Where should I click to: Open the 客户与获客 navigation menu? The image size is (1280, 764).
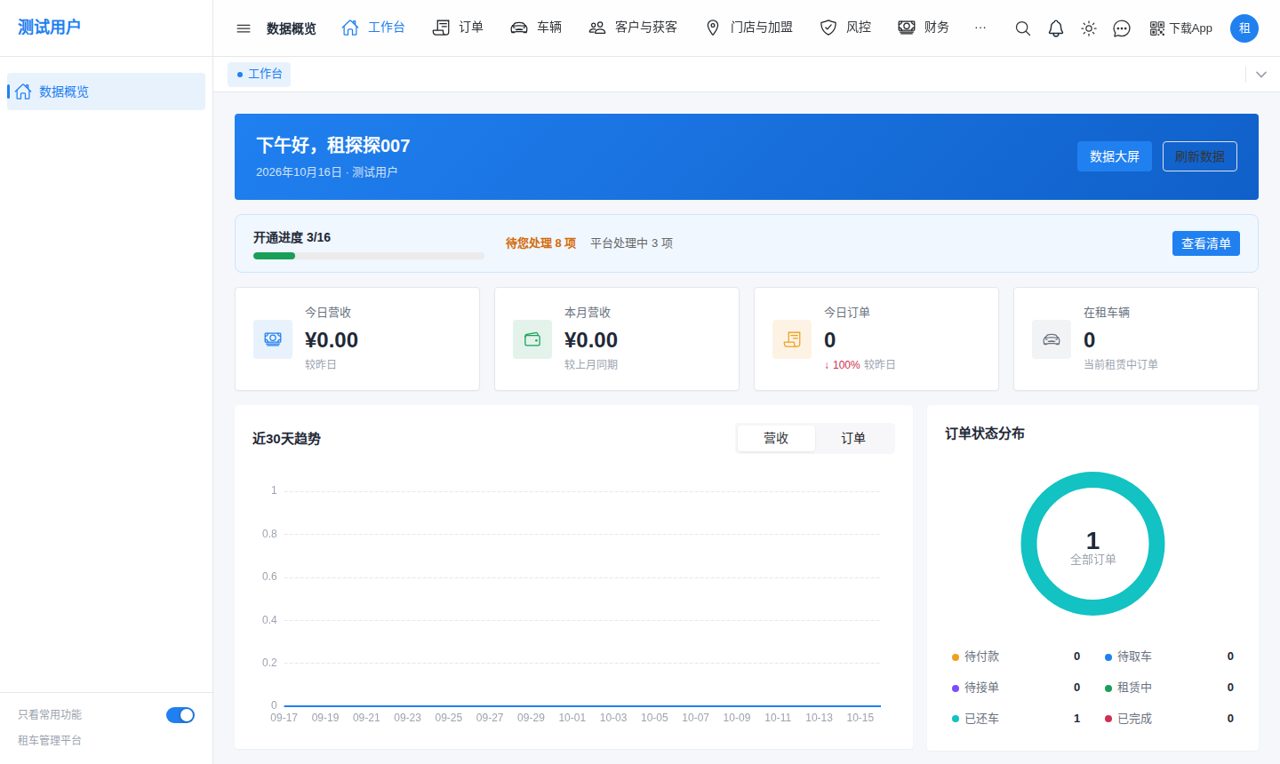(633, 28)
